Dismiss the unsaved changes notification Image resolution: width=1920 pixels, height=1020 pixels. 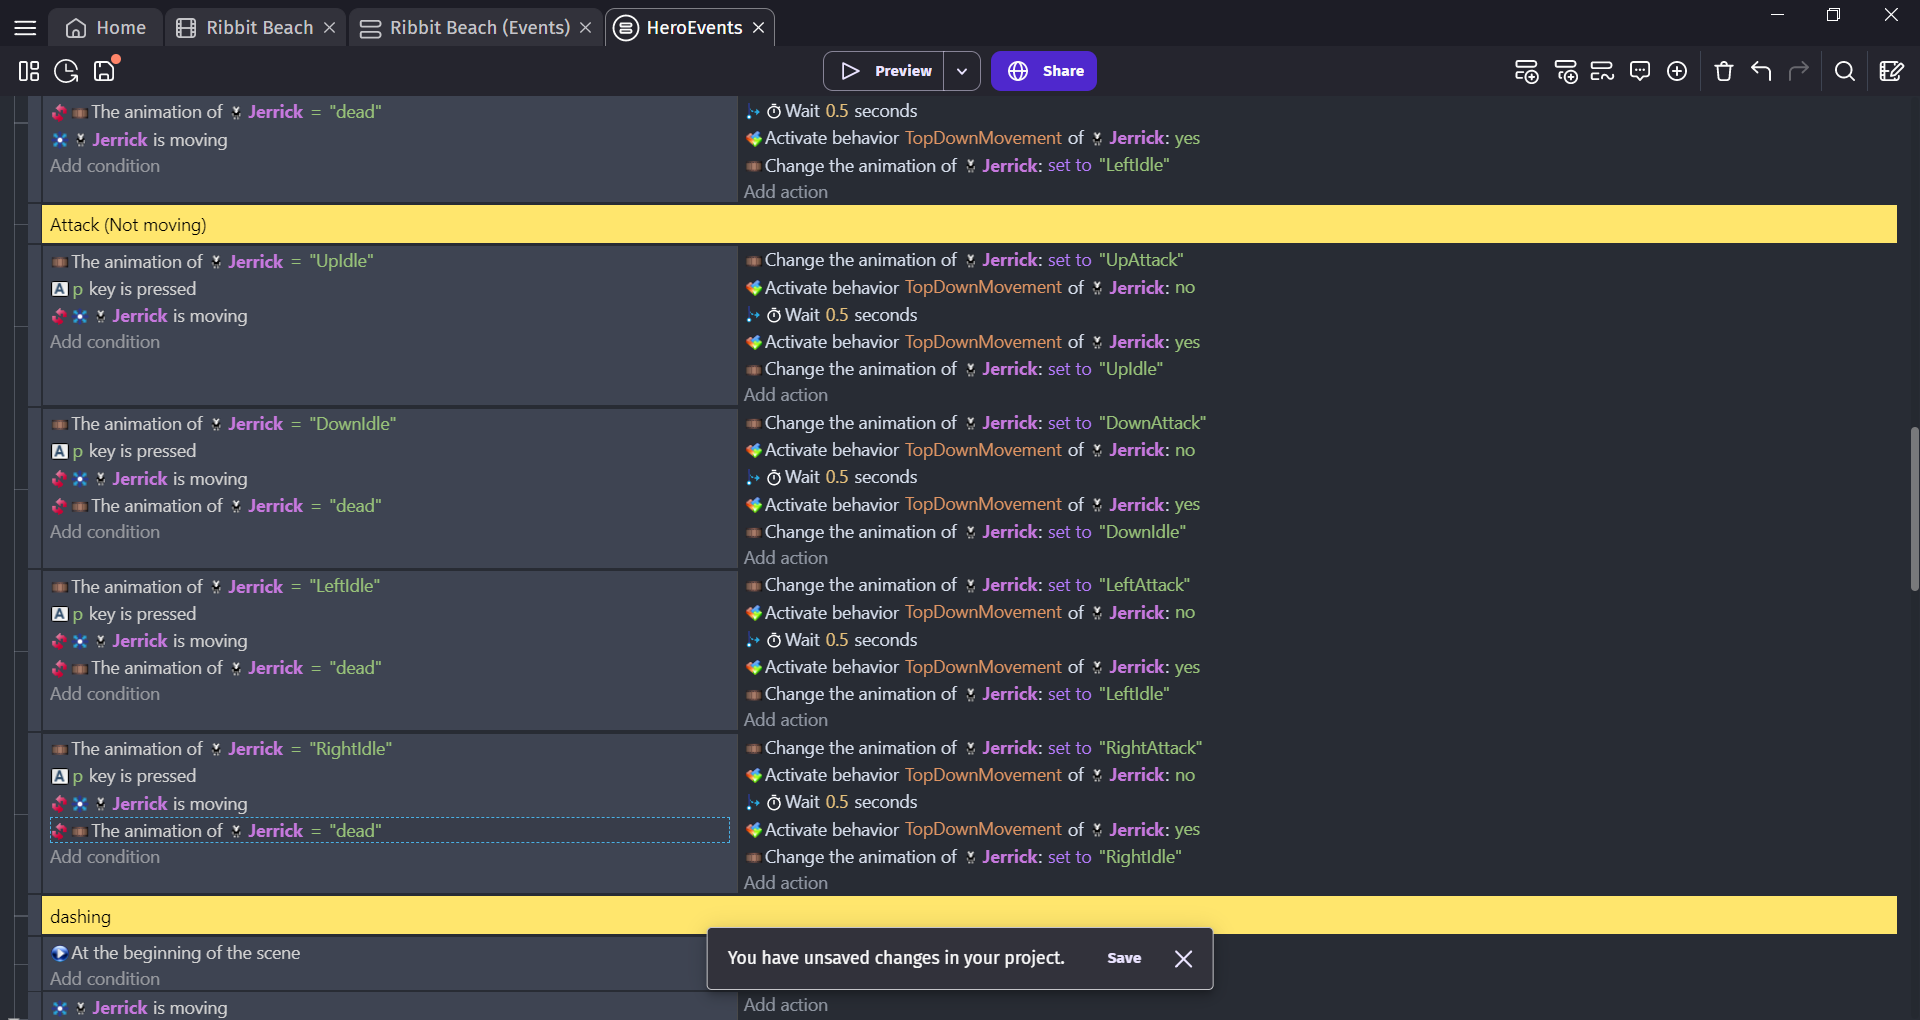pos(1183,959)
